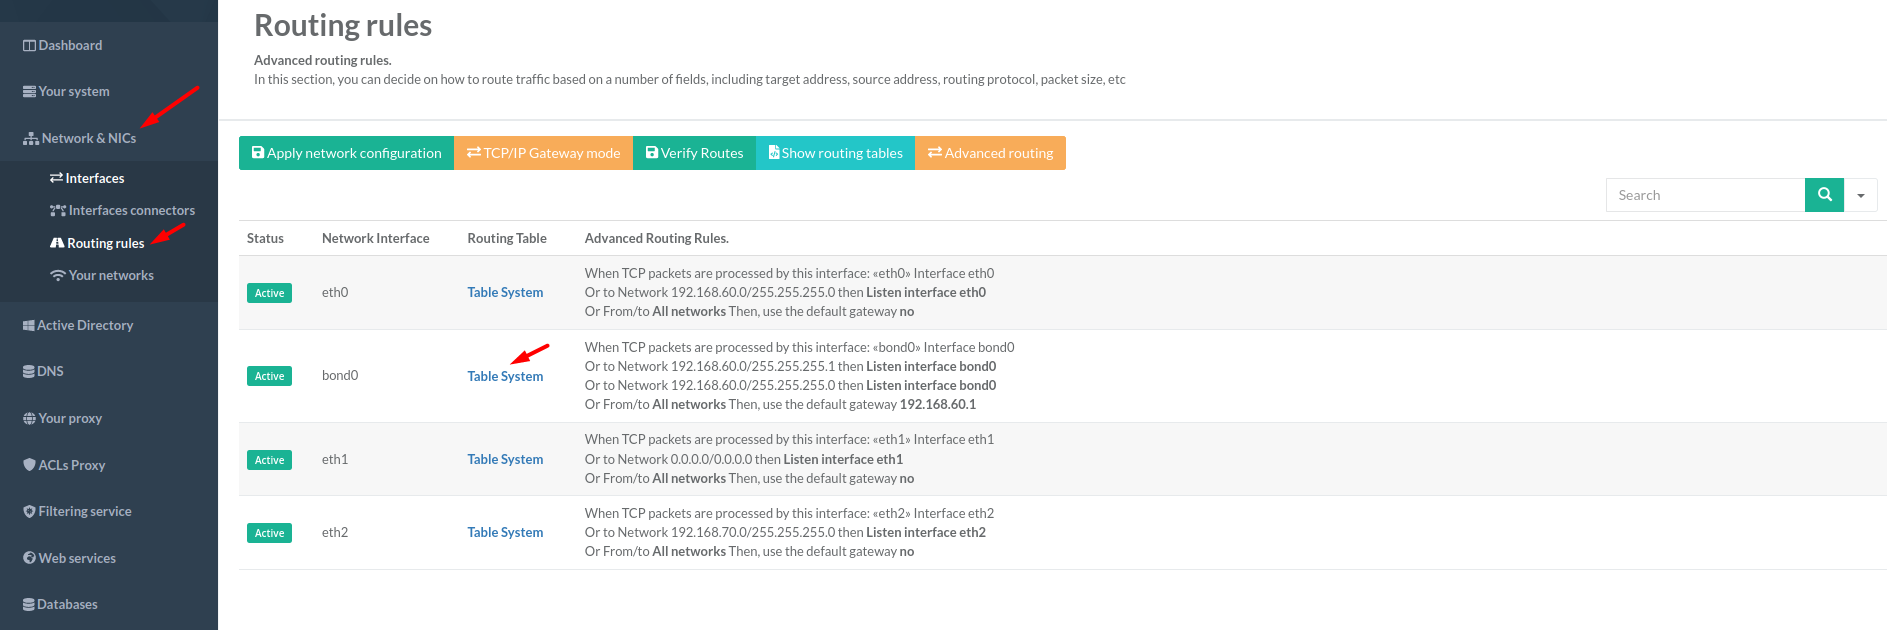Click the Verify Routes button
The height and width of the screenshot is (630, 1887).
[694, 153]
